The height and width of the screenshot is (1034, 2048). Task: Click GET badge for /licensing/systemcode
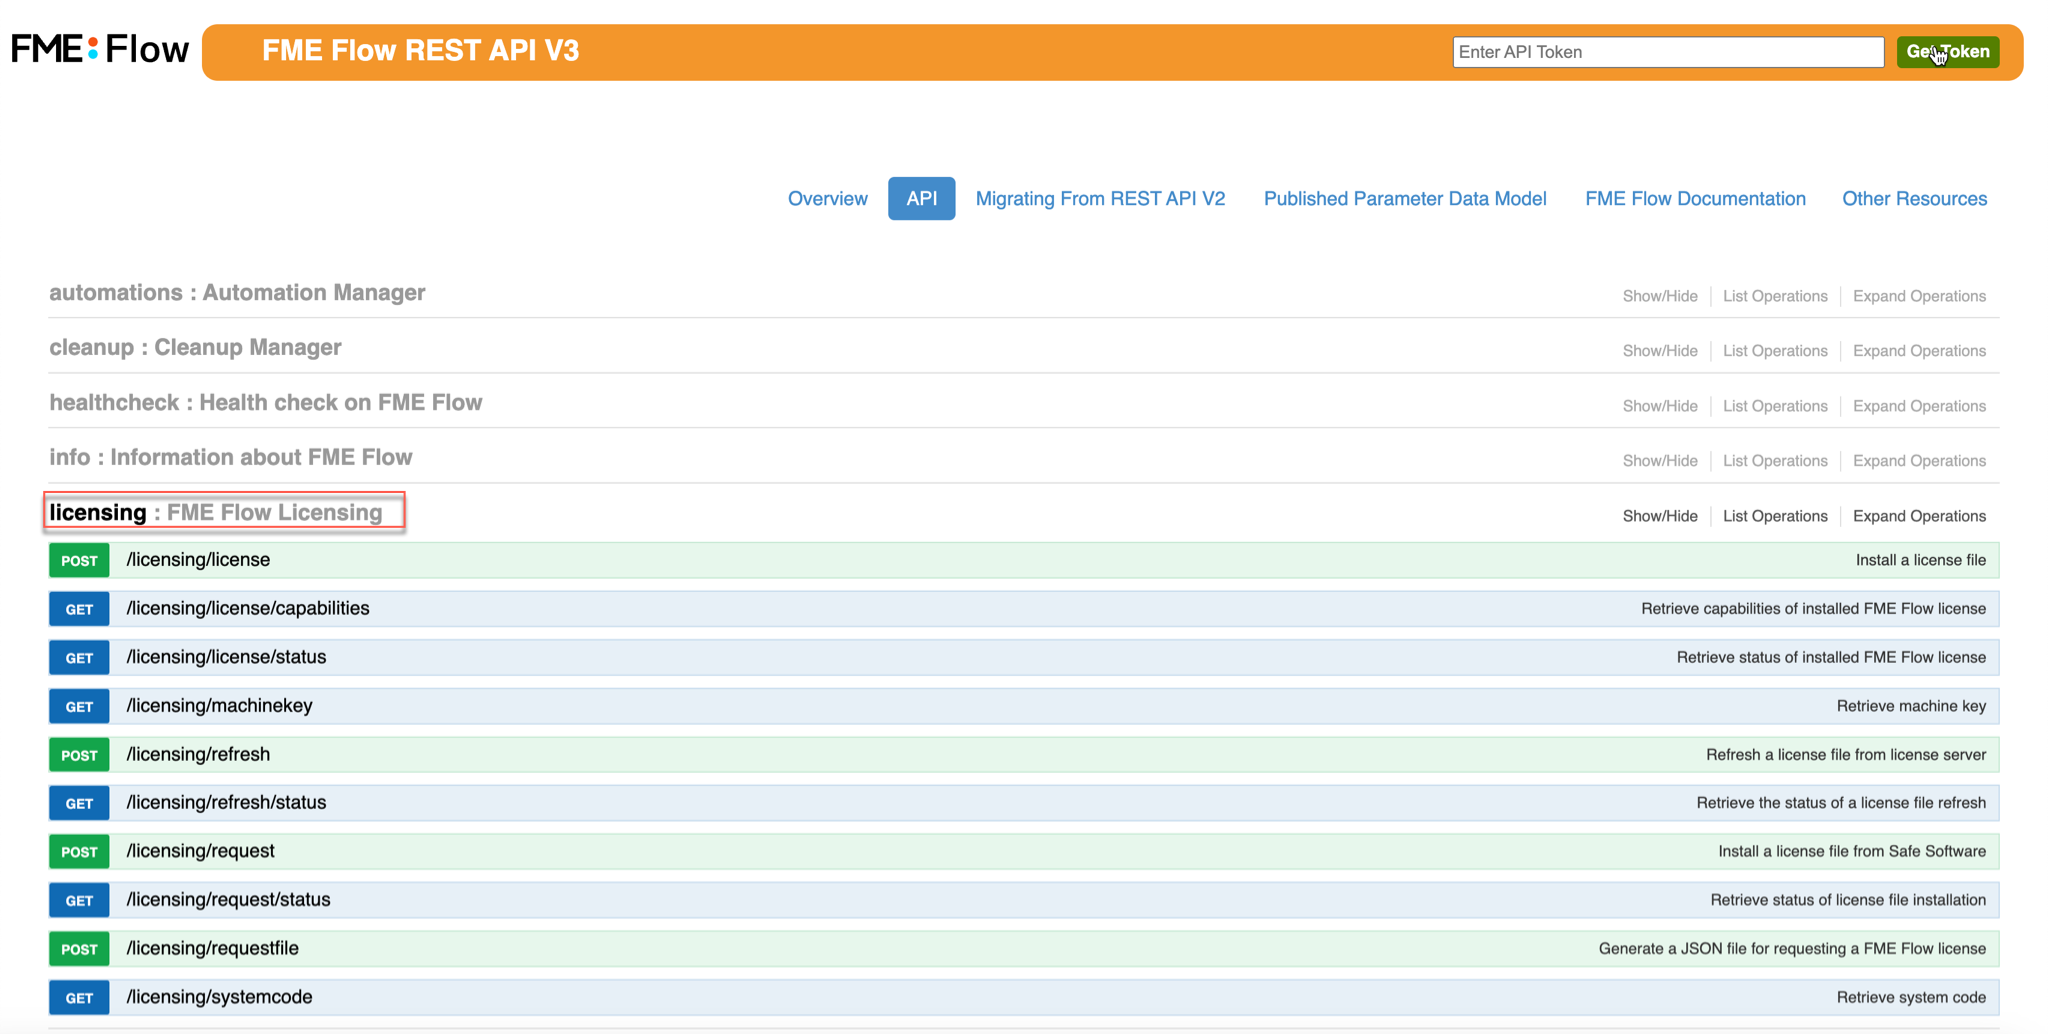(x=79, y=997)
